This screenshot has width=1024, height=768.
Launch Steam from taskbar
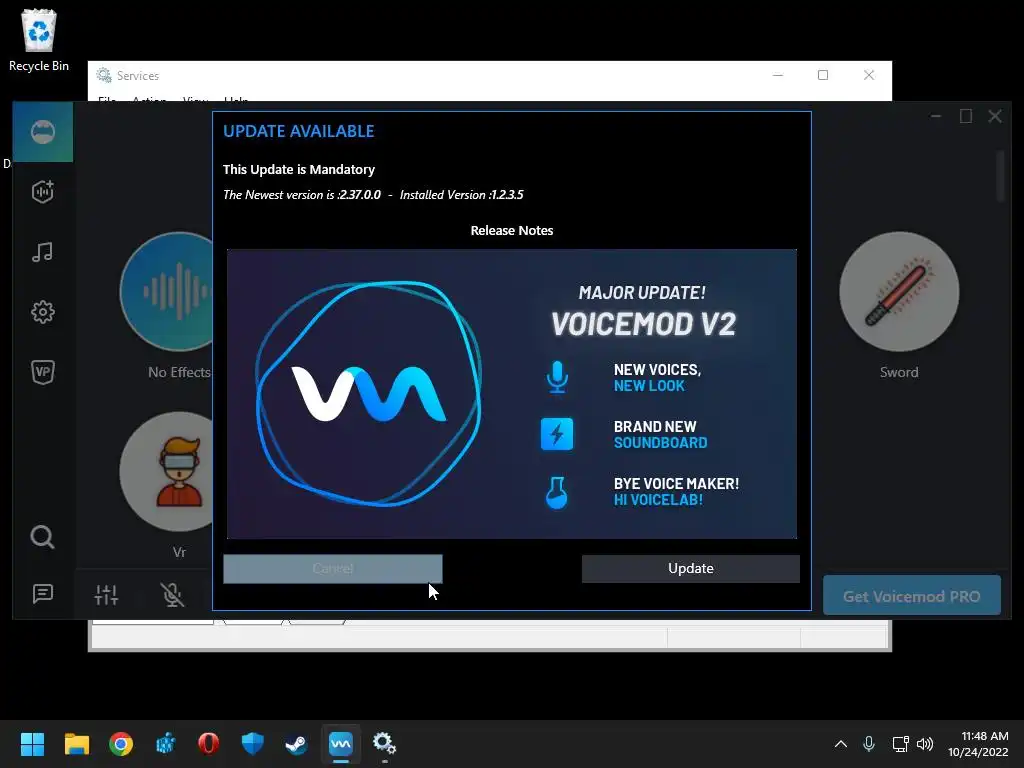click(x=296, y=744)
